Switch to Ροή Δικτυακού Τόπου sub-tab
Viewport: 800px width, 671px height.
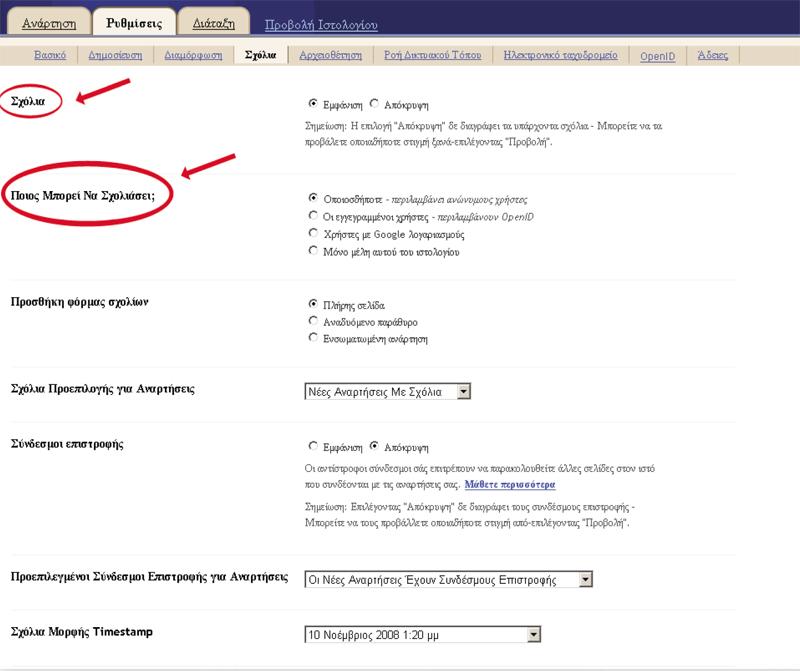pos(434,55)
